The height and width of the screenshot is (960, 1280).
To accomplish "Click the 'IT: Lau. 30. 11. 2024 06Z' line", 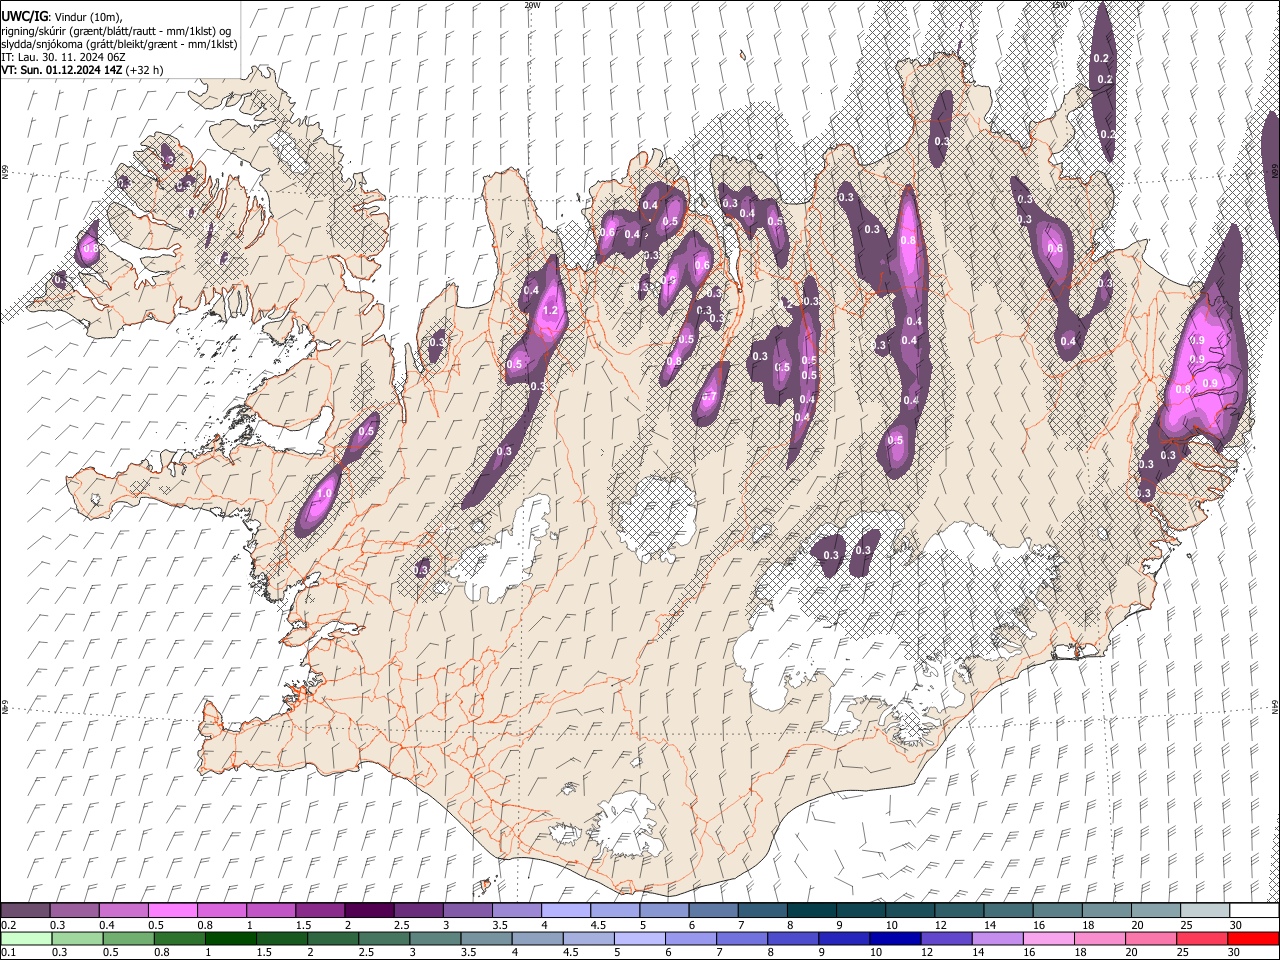I will tap(64, 57).
